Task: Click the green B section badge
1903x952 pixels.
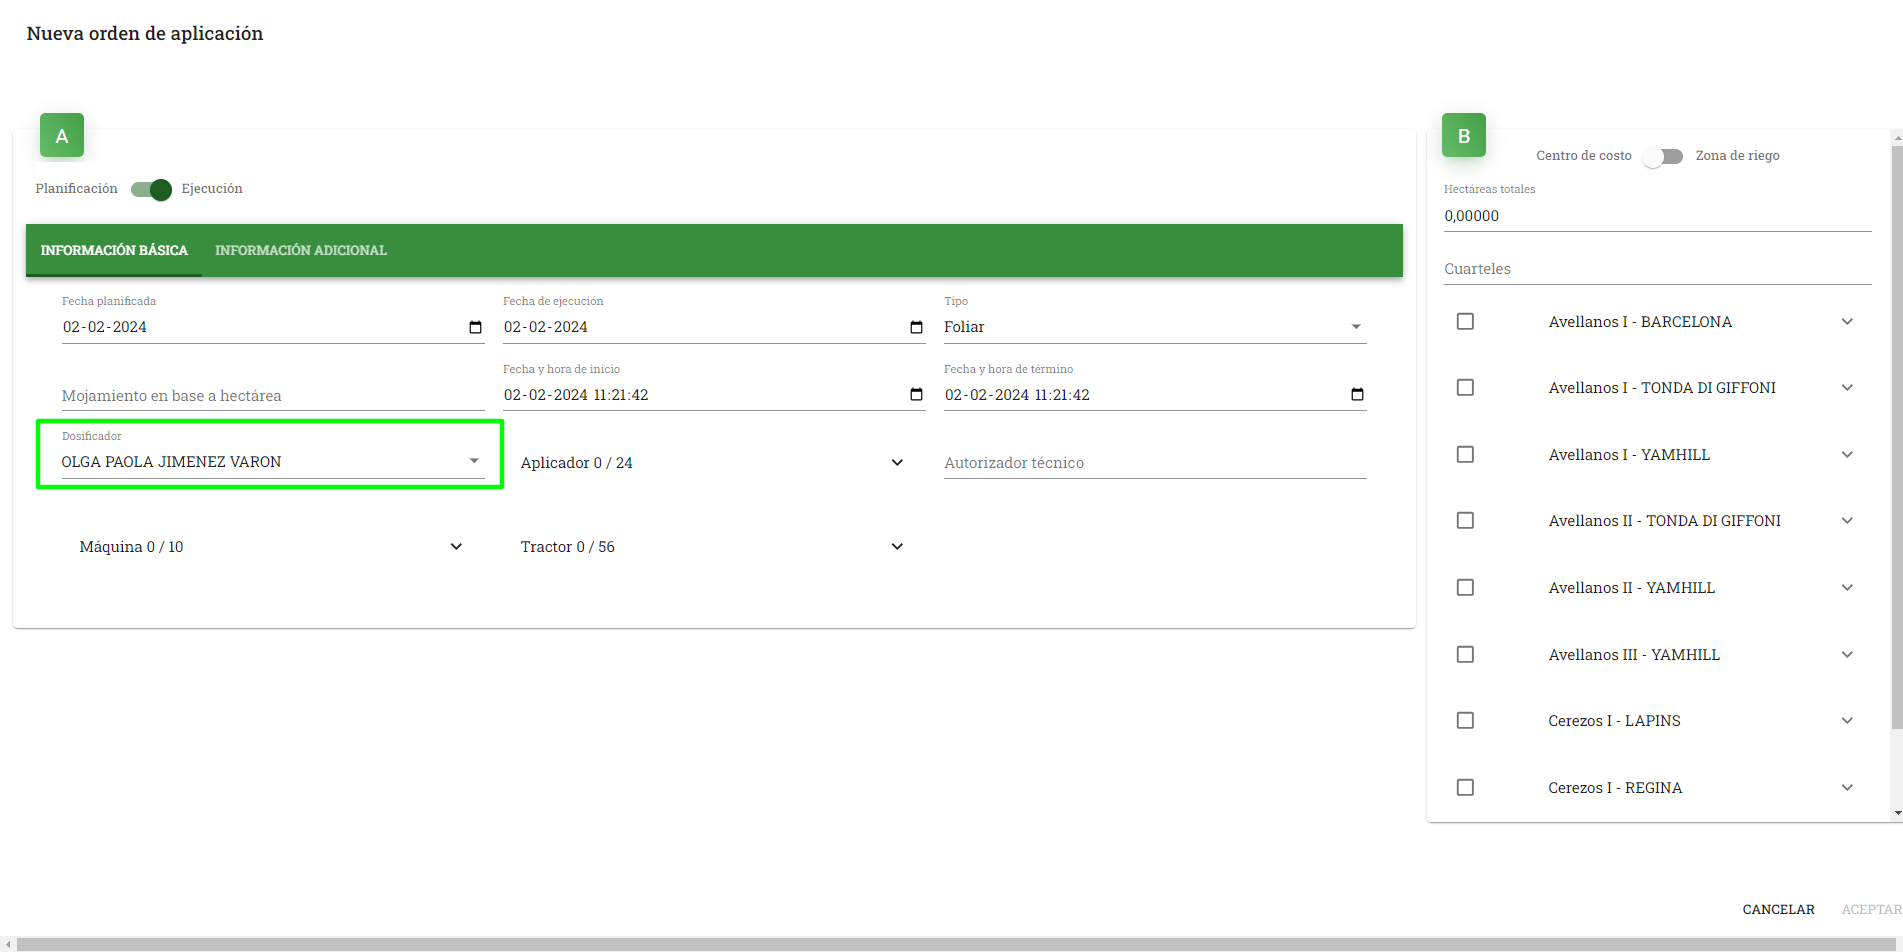Action: [x=1464, y=135]
